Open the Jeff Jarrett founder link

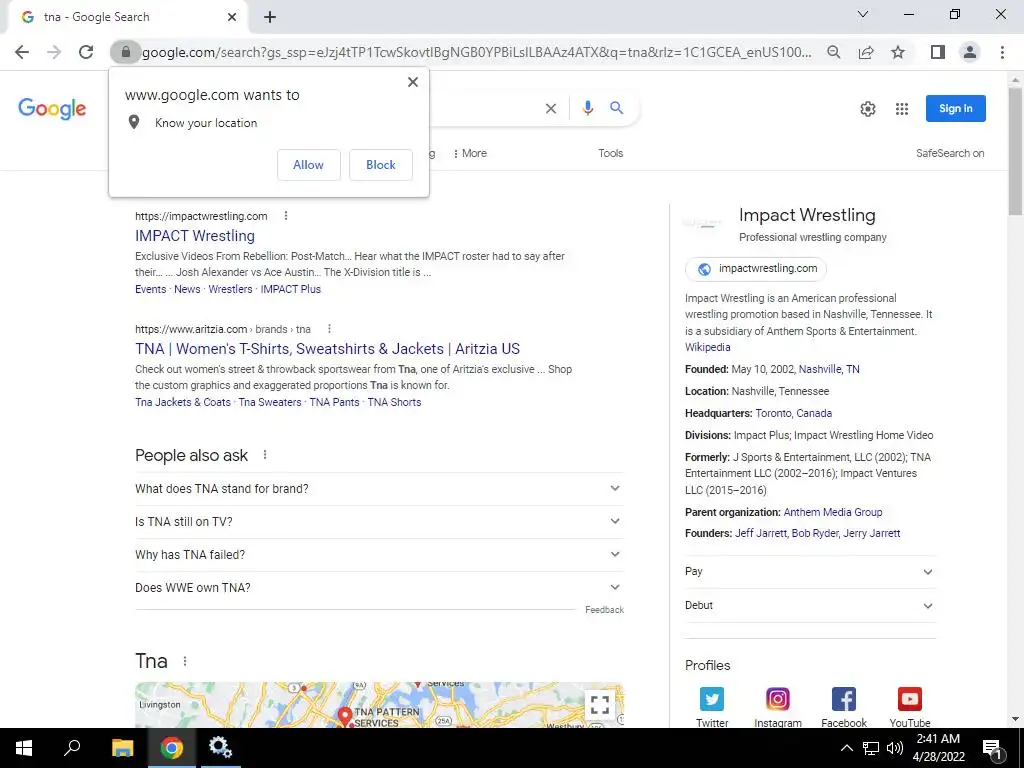(x=761, y=534)
